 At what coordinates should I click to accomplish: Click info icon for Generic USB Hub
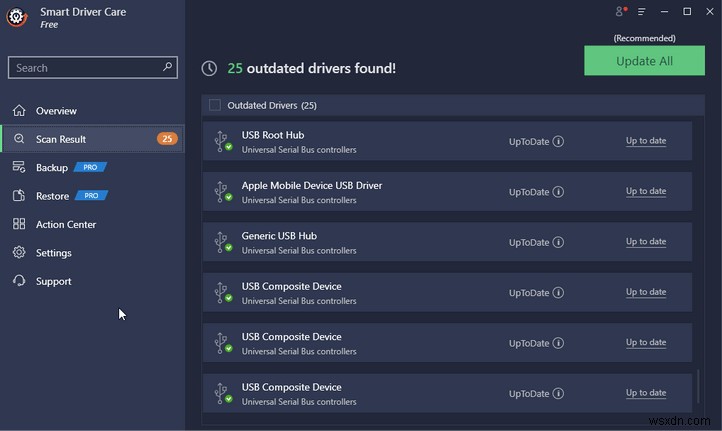coord(558,242)
